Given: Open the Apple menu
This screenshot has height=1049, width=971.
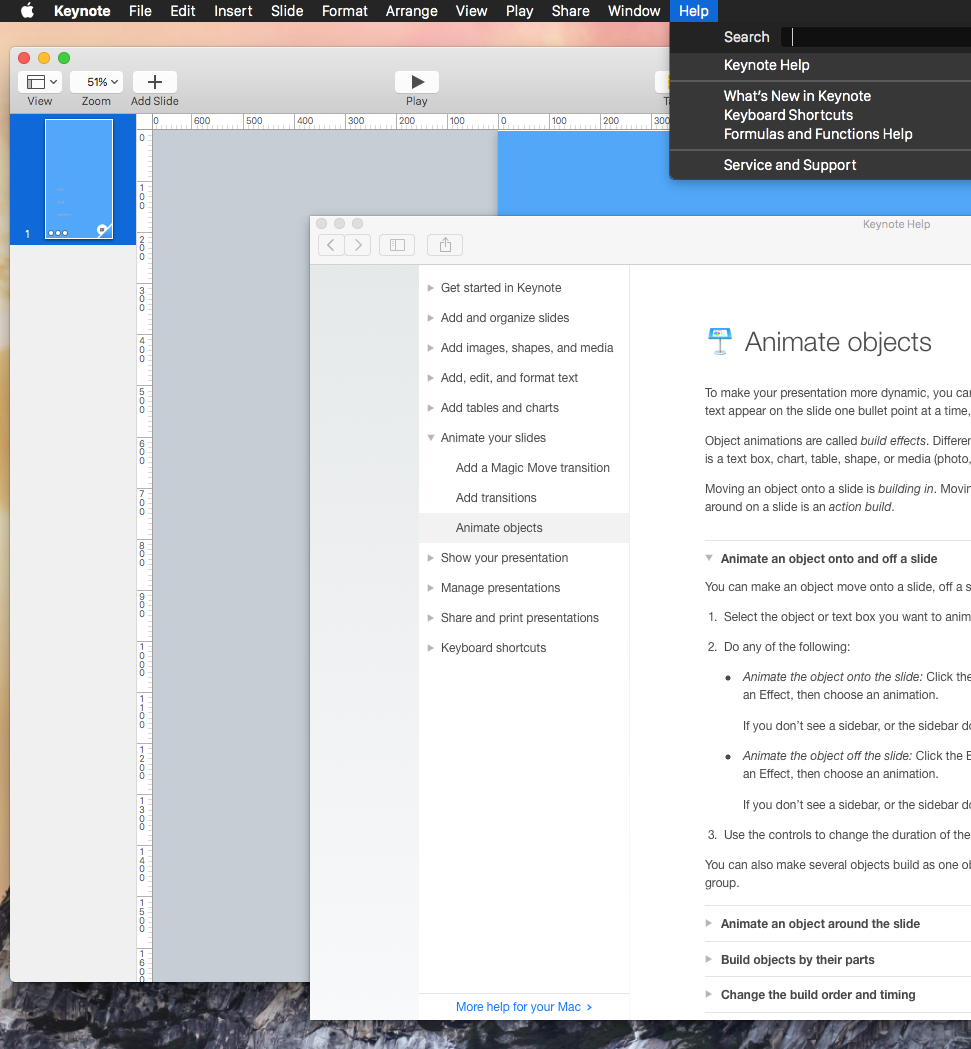Looking at the screenshot, I should coord(27,11).
